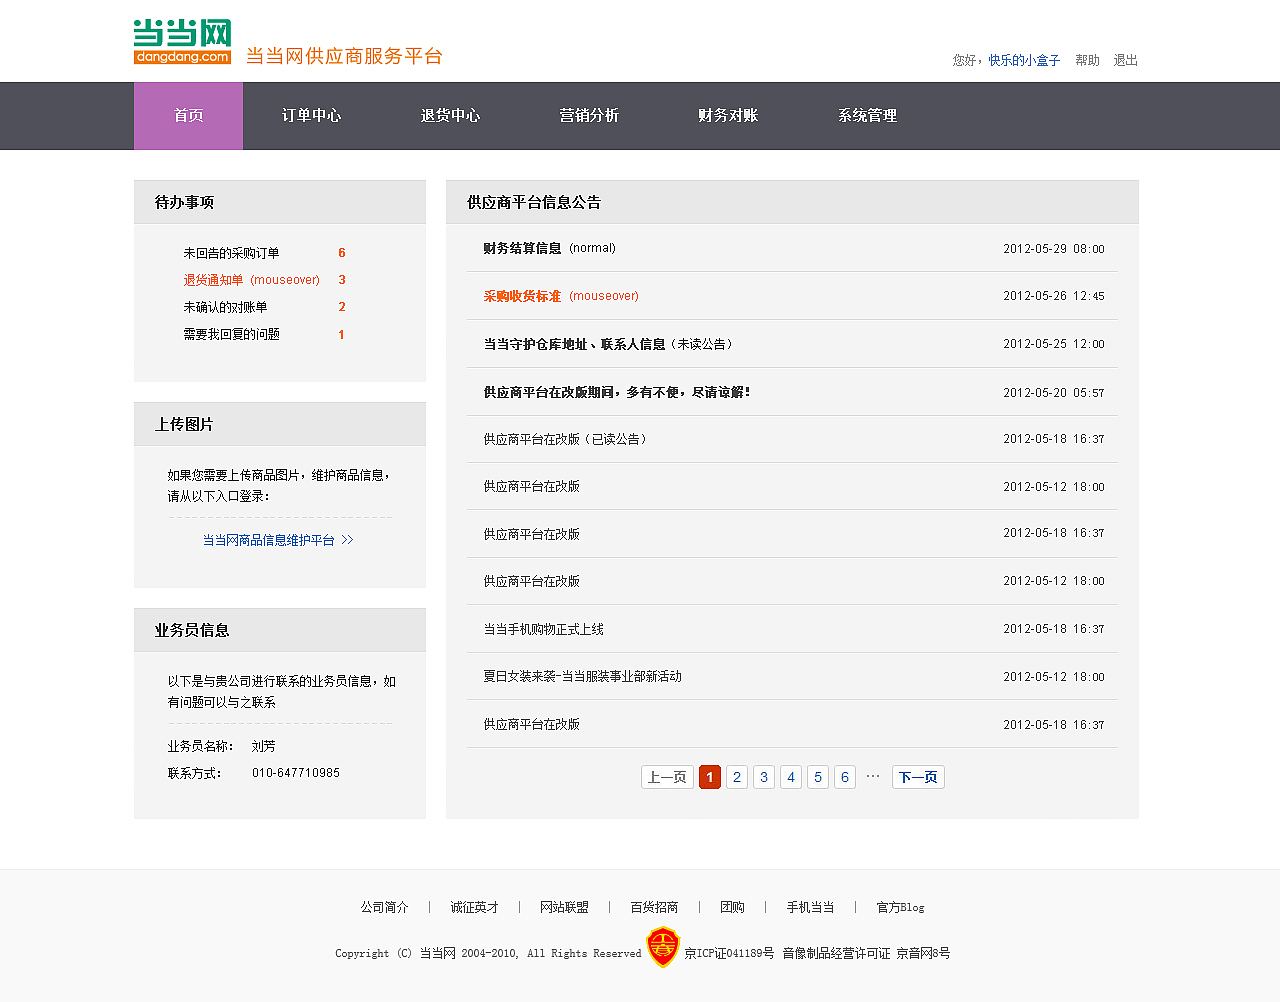Open the 财务对账 tab
This screenshot has height=1002, width=1280.
[728, 115]
